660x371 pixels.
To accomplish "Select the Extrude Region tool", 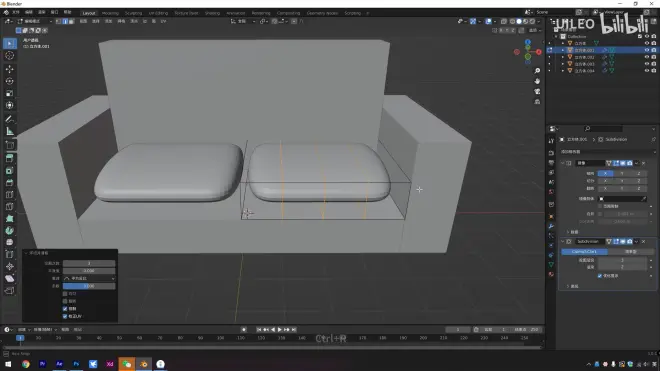I will point(10,158).
